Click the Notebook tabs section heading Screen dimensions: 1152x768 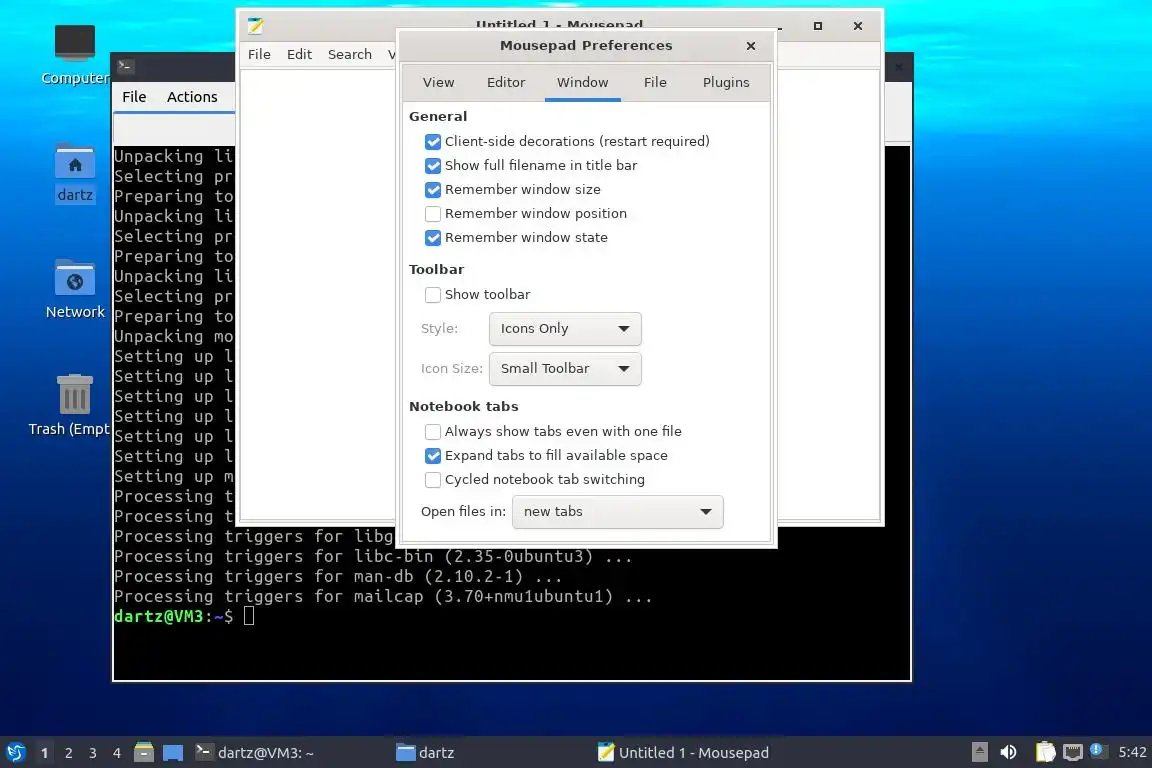click(464, 406)
